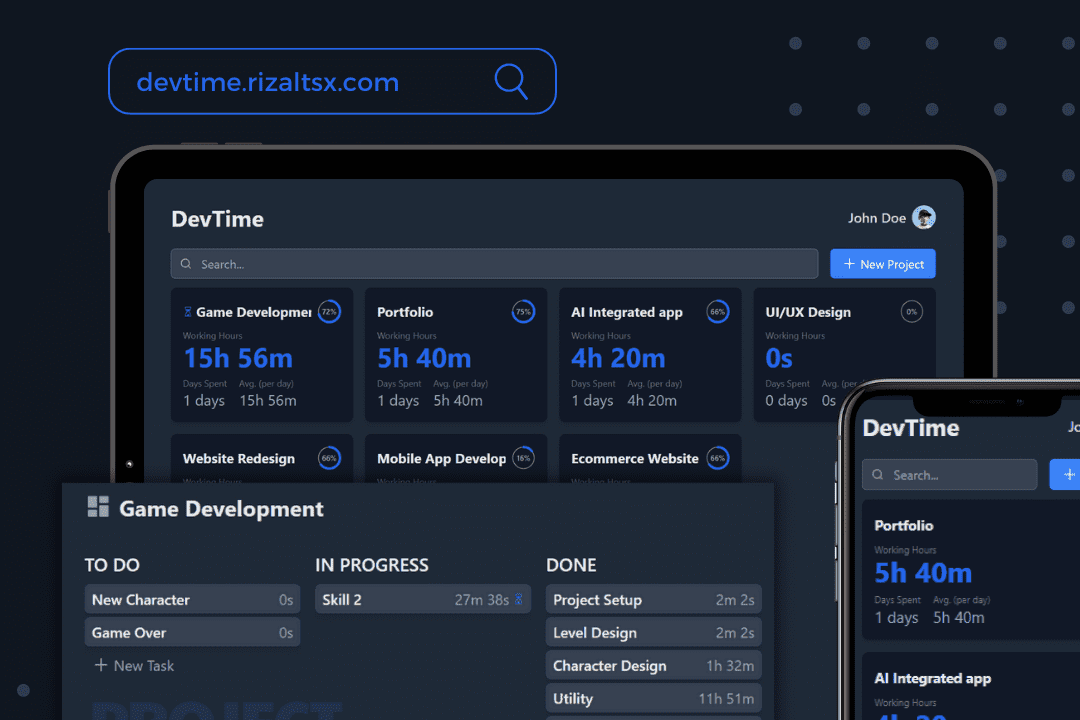Open the Game Development project card title
The width and height of the screenshot is (1080, 720).
pos(253,312)
